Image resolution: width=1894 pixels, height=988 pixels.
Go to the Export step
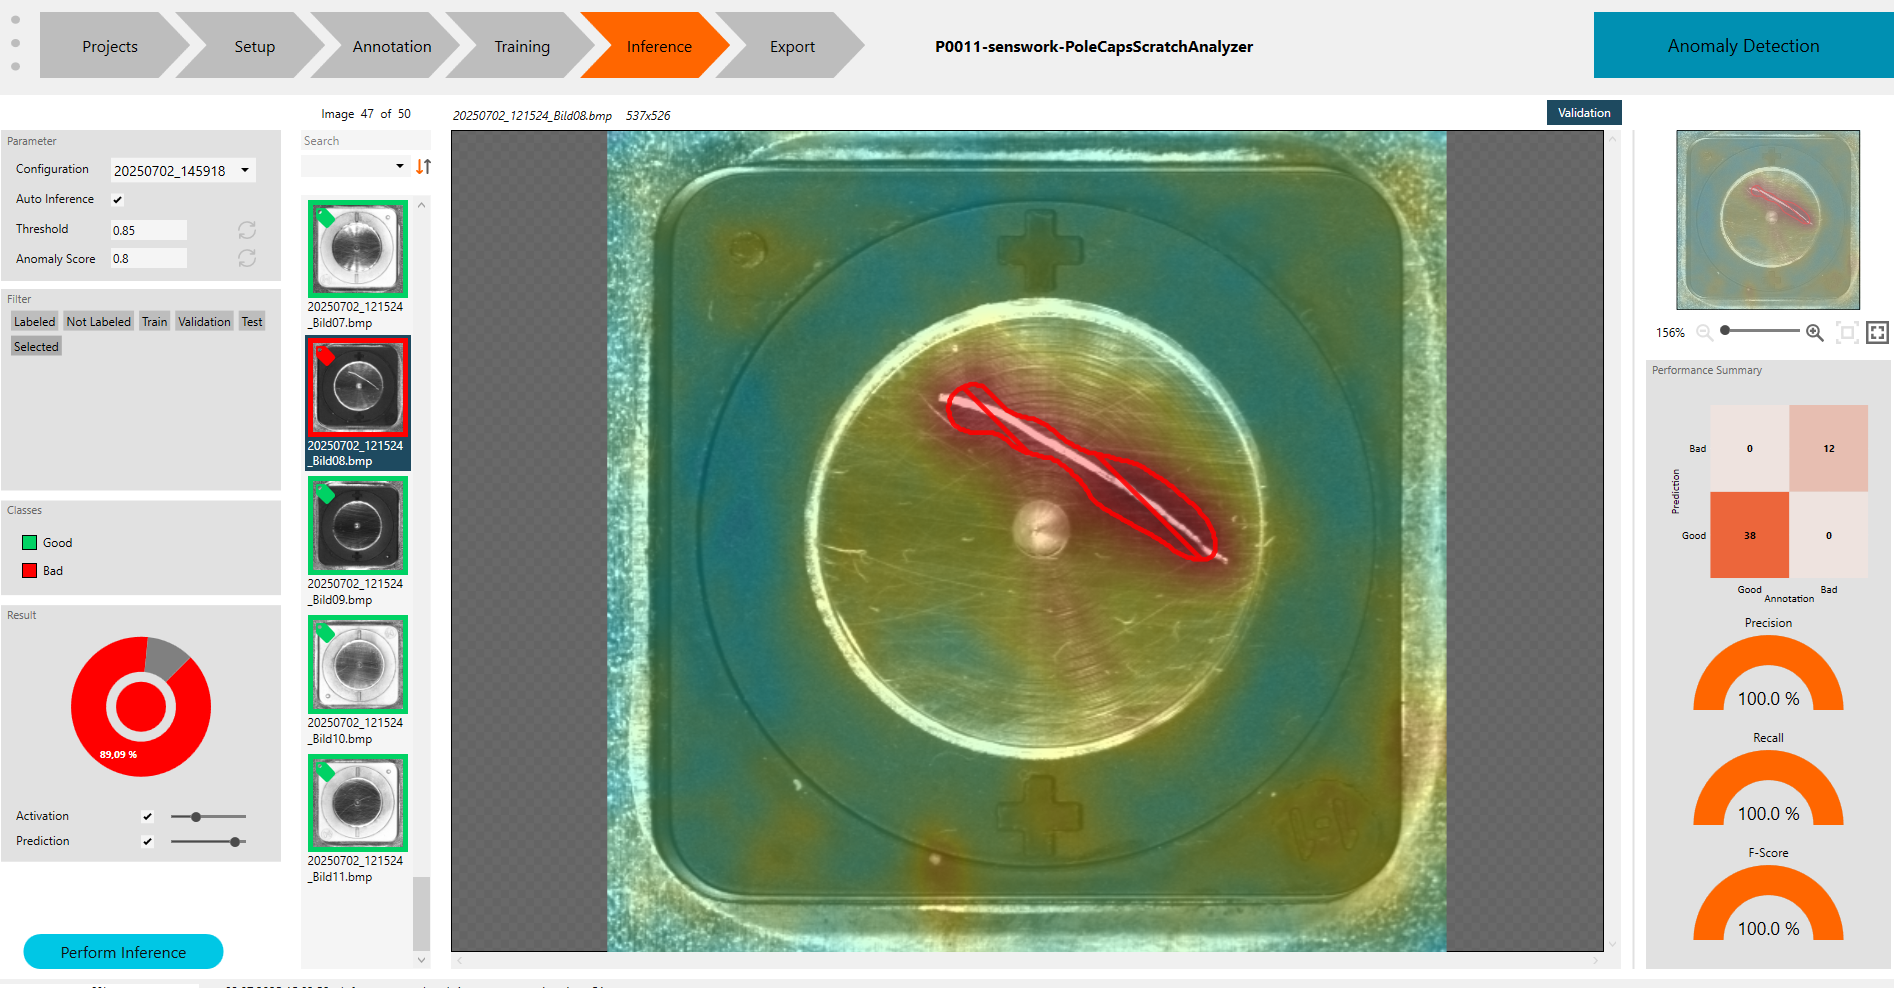[x=792, y=46]
